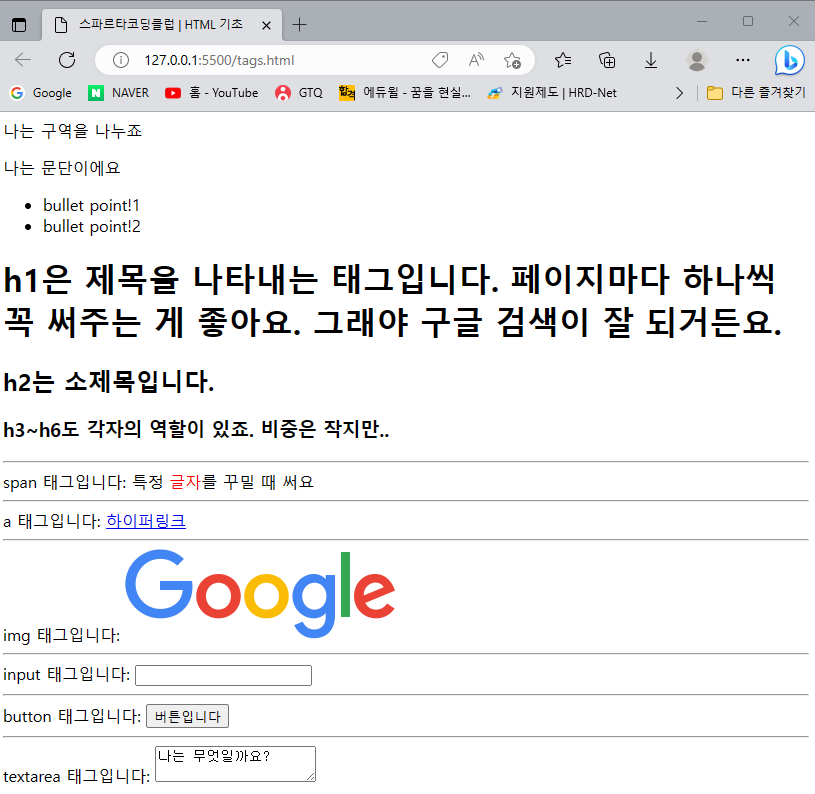The height and width of the screenshot is (794, 815).
Task: Open Settings and more ellipsis menu
Action: [x=743, y=60]
